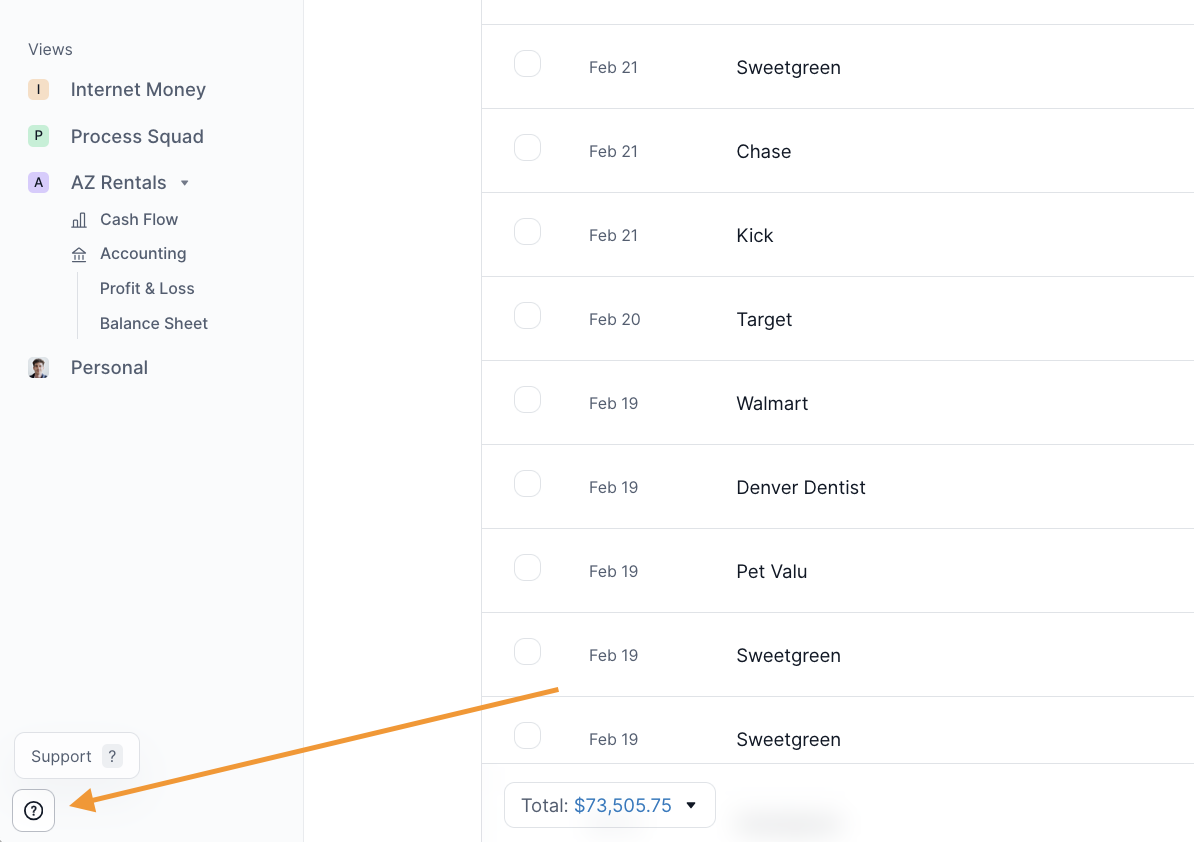Open the Kick transaction row
Image resolution: width=1194 pixels, height=842 pixels.
755,236
